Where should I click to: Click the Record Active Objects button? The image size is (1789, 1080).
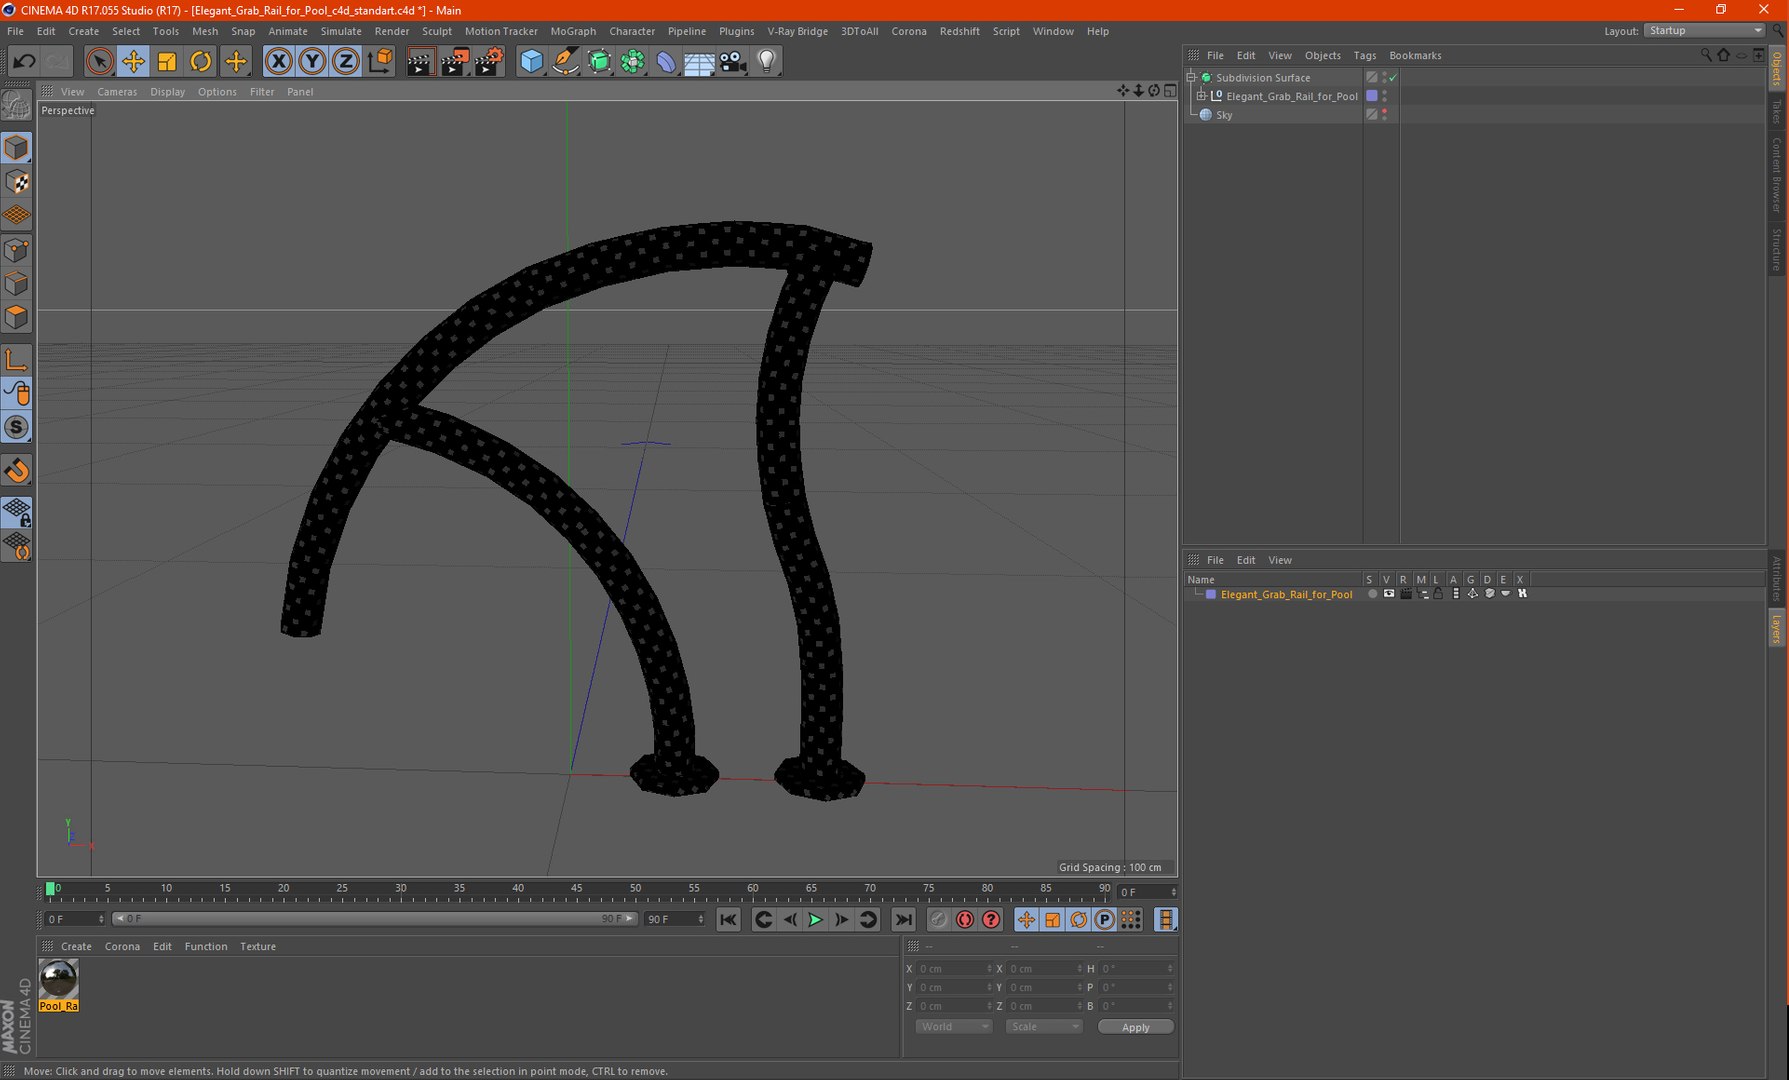coord(938,920)
